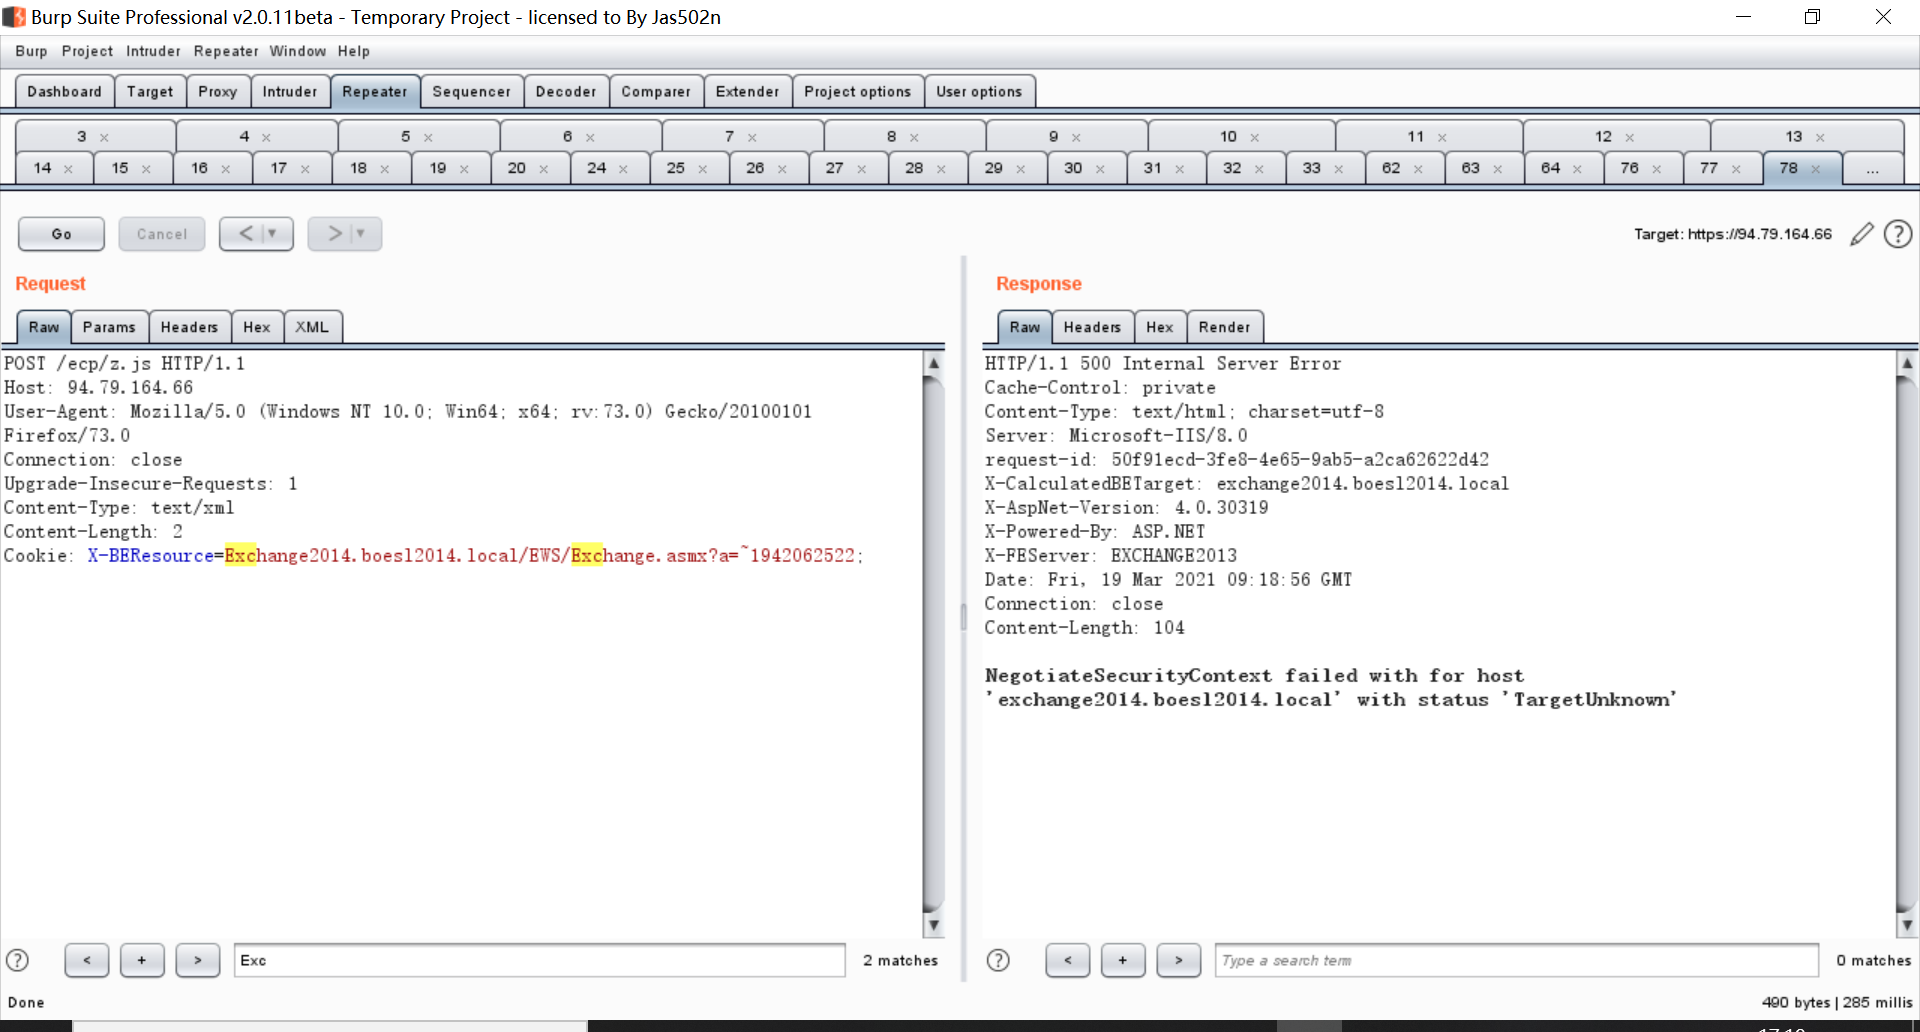This screenshot has height=1032, width=1920.
Task: View request Params tab
Action: click(x=109, y=327)
